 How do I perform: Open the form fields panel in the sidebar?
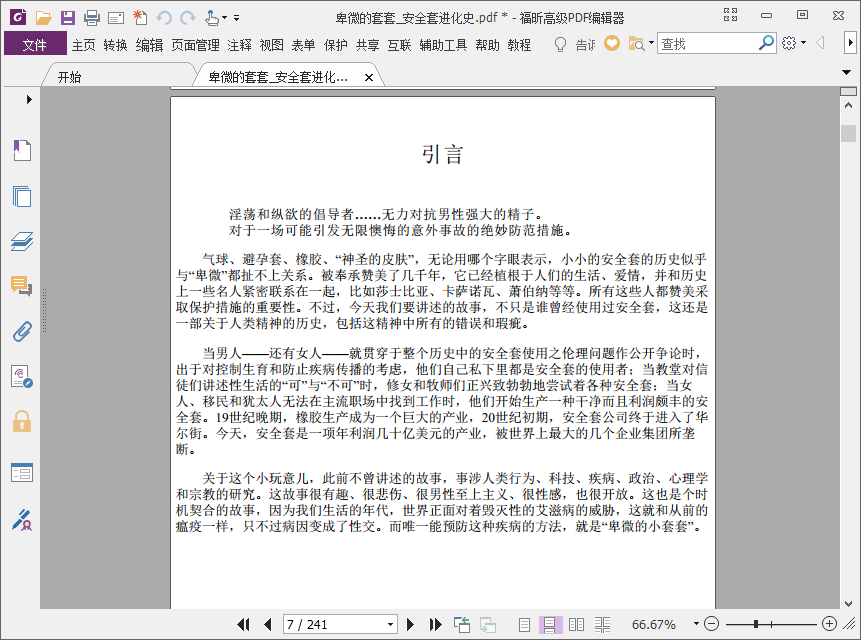[x=22, y=473]
